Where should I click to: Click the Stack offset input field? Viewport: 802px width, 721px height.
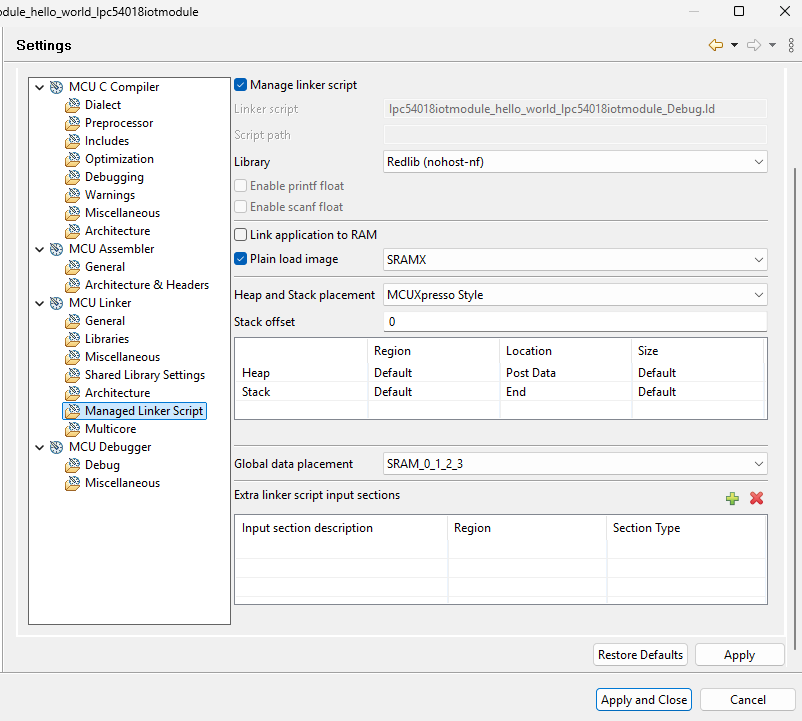click(x=575, y=322)
